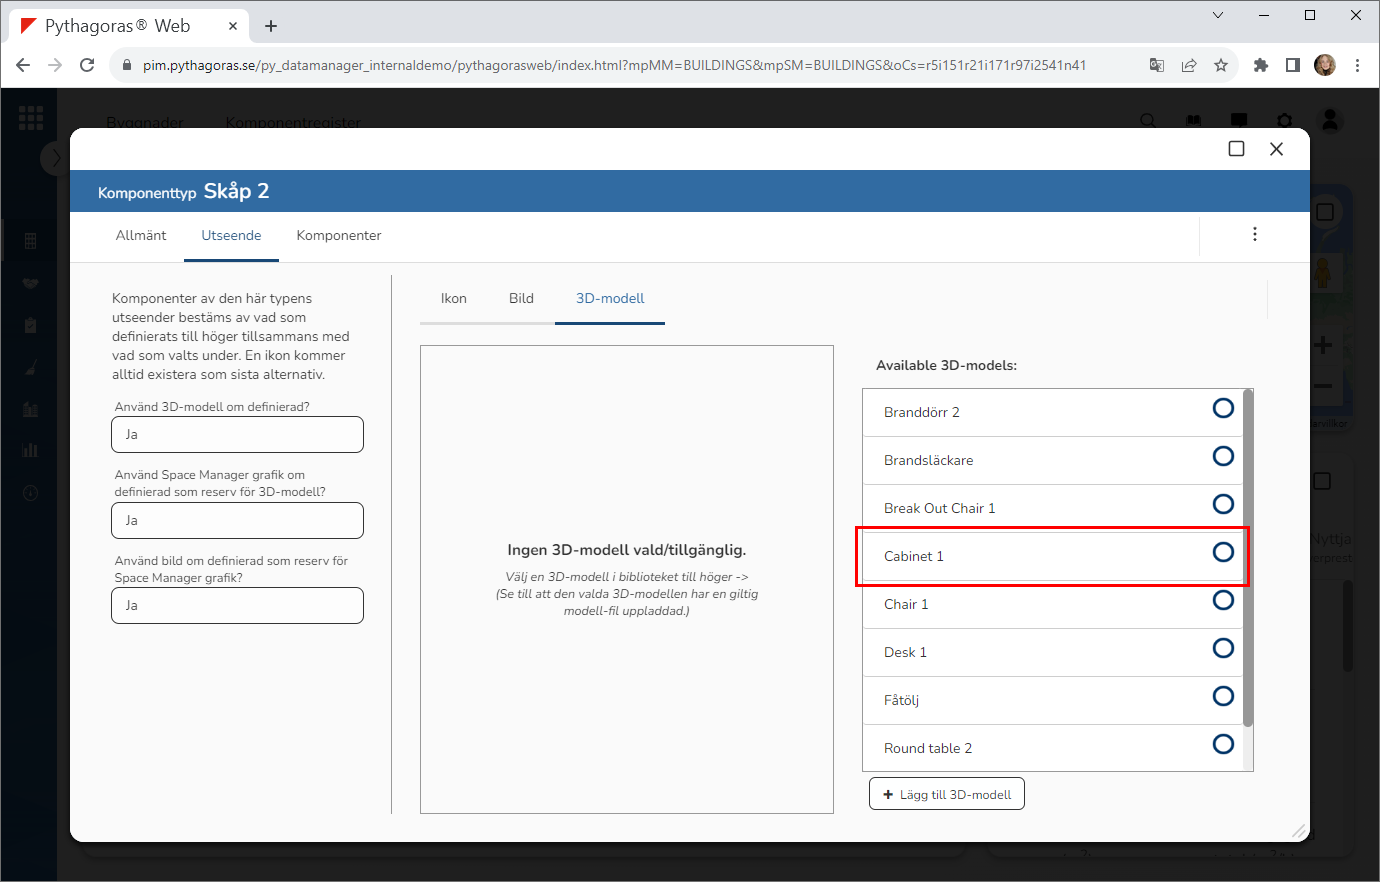The height and width of the screenshot is (882, 1380).
Task: Click the three-dot menu in the dialog
Action: [1254, 234]
